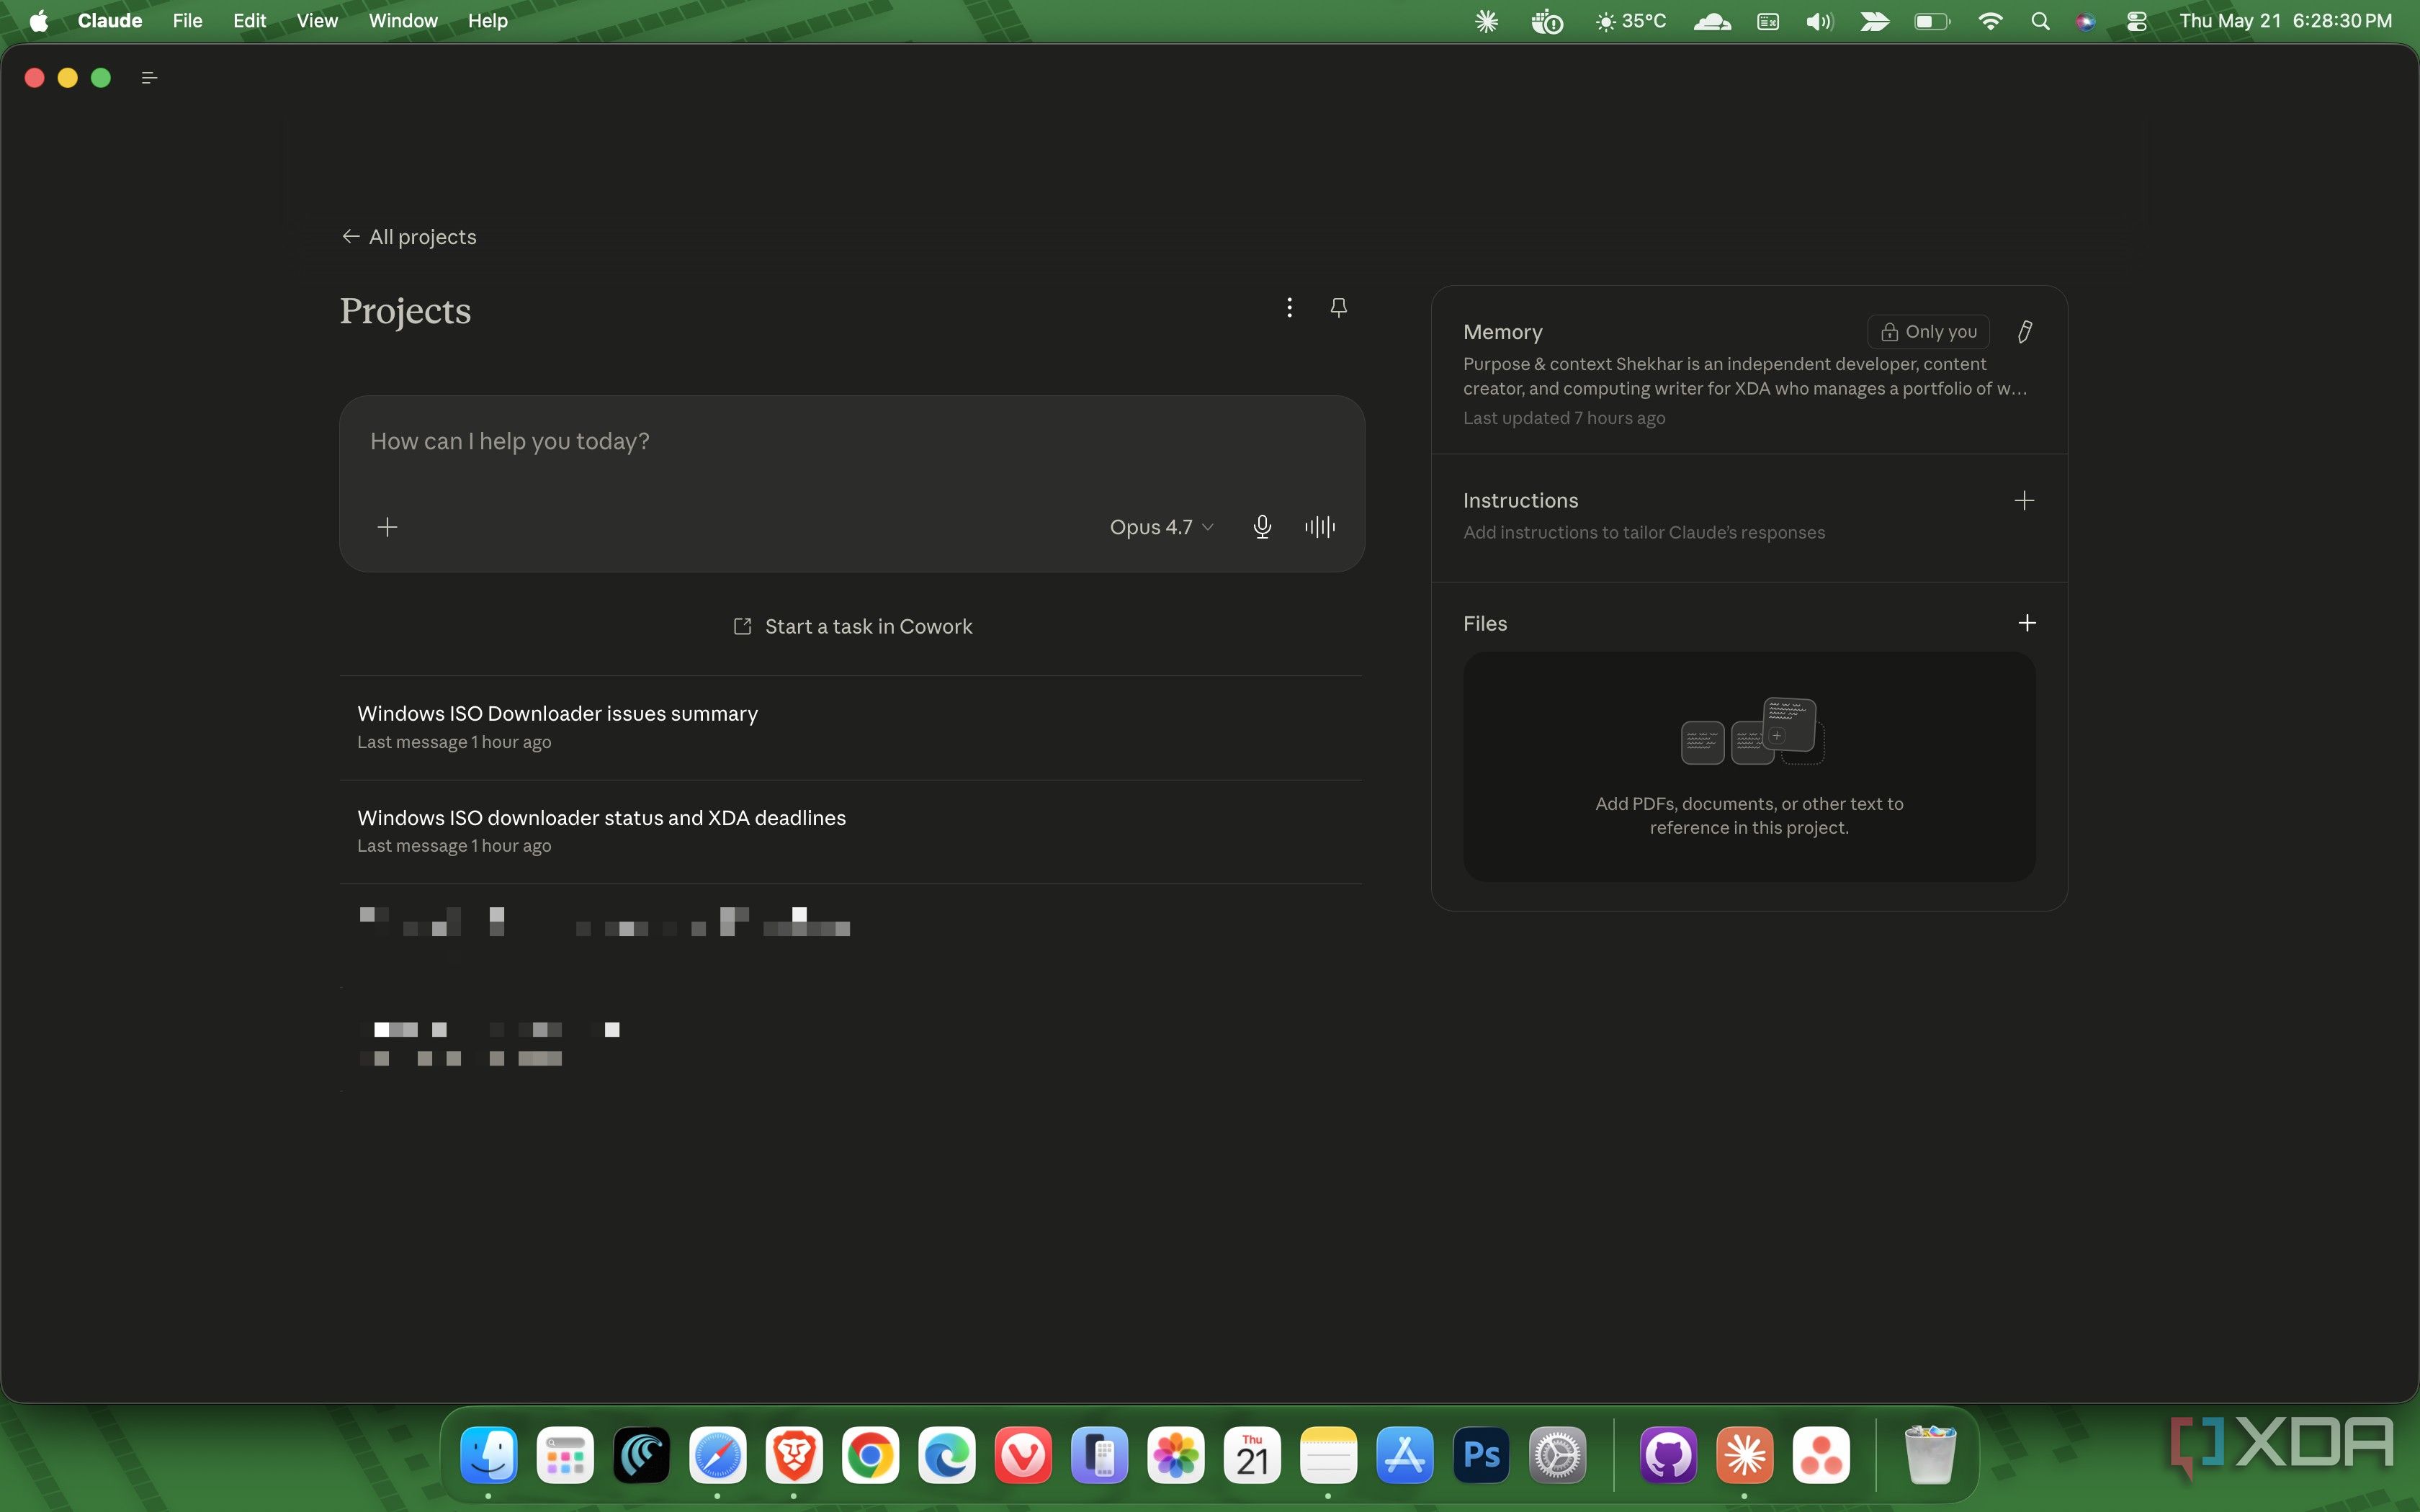Open Brave browser in the Dock
Viewport: 2420px width, 1512px height.
point(794,1455)
